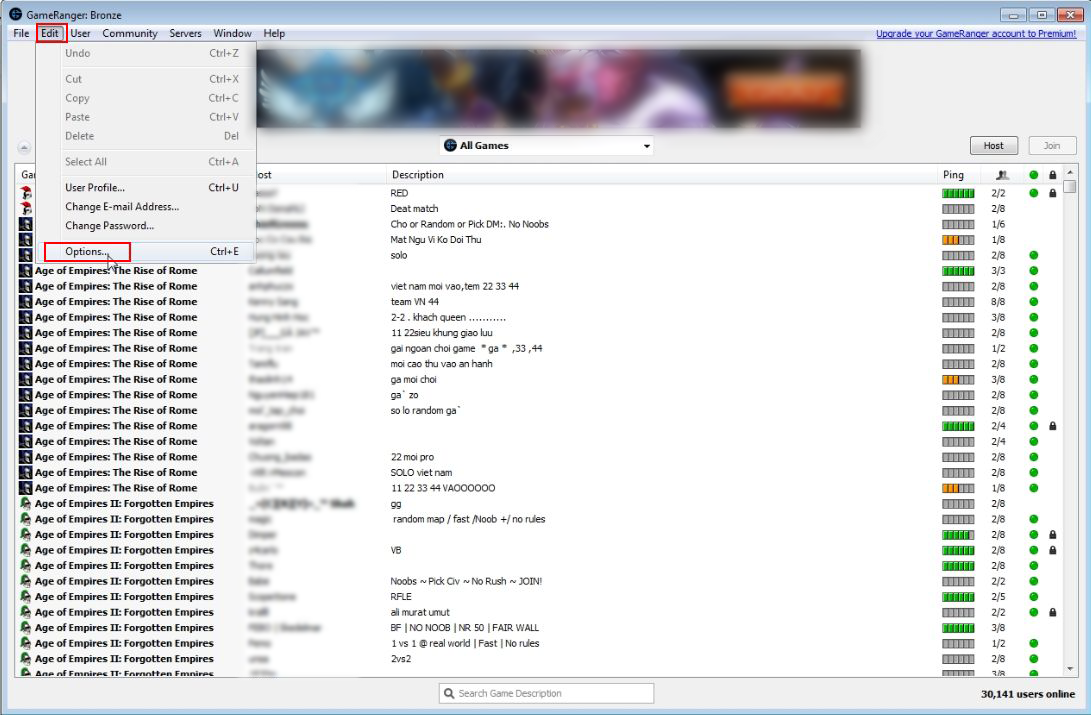Select '22 moi pro' game row

click(x=539, y=457)
